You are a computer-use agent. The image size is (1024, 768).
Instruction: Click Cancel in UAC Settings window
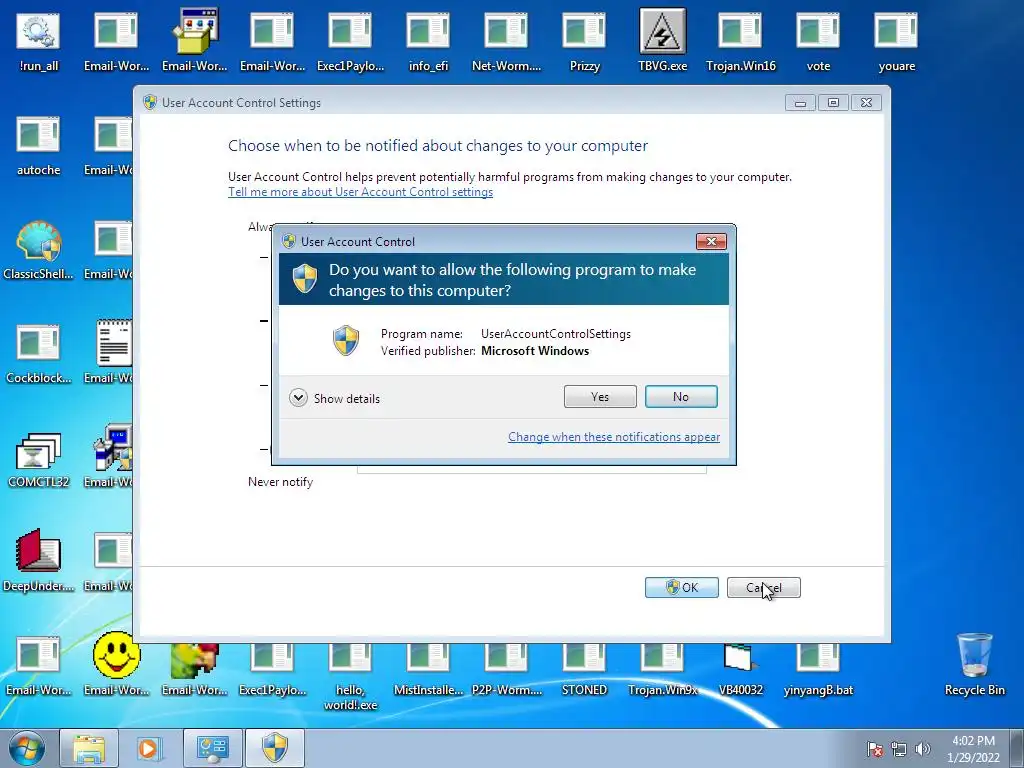(x=763, y=587)
